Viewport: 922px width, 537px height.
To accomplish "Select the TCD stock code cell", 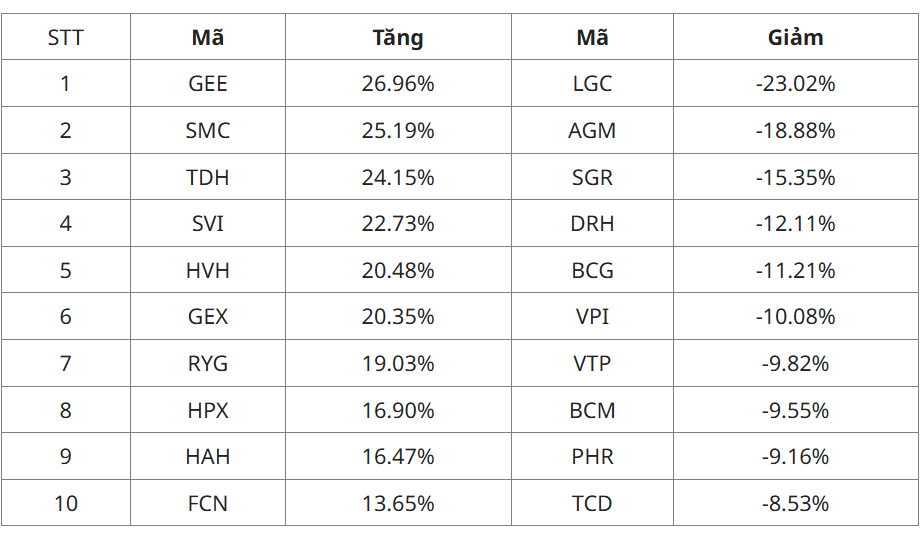I will click(x=592, y=504).
